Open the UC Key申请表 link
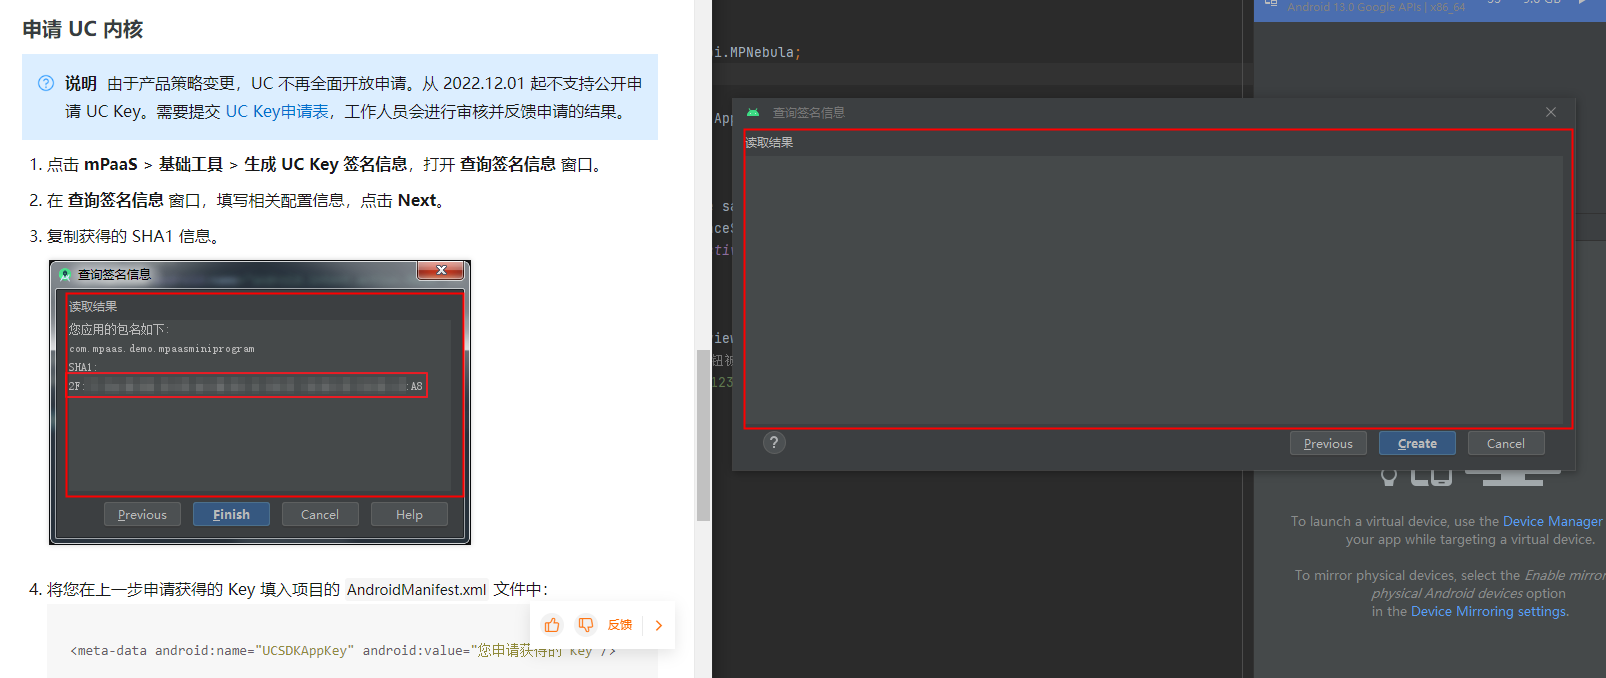This screenshot has height=678, width=1606. [x=277, y=111]
